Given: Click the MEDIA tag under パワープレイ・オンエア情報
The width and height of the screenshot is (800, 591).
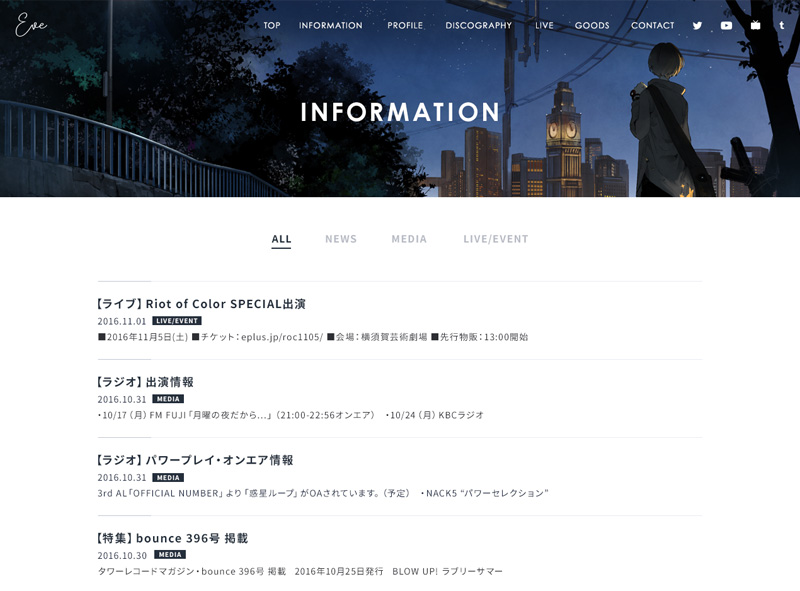Looking at the screenshot, I should [168, 477].
